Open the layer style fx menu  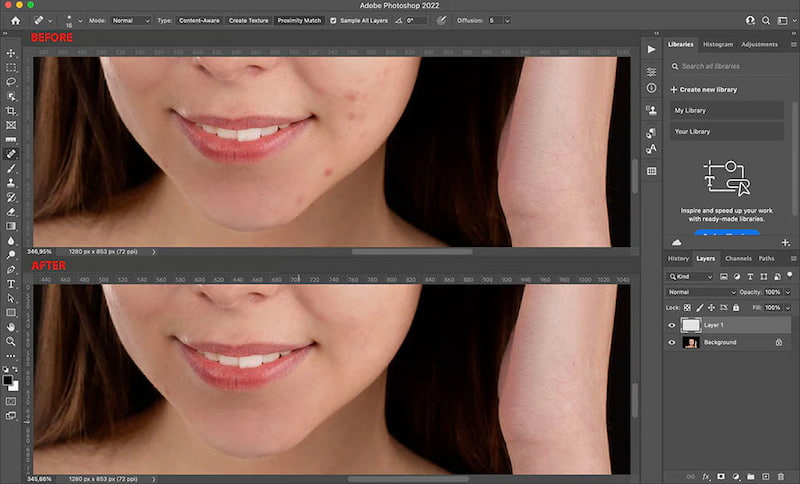point(706,476)
